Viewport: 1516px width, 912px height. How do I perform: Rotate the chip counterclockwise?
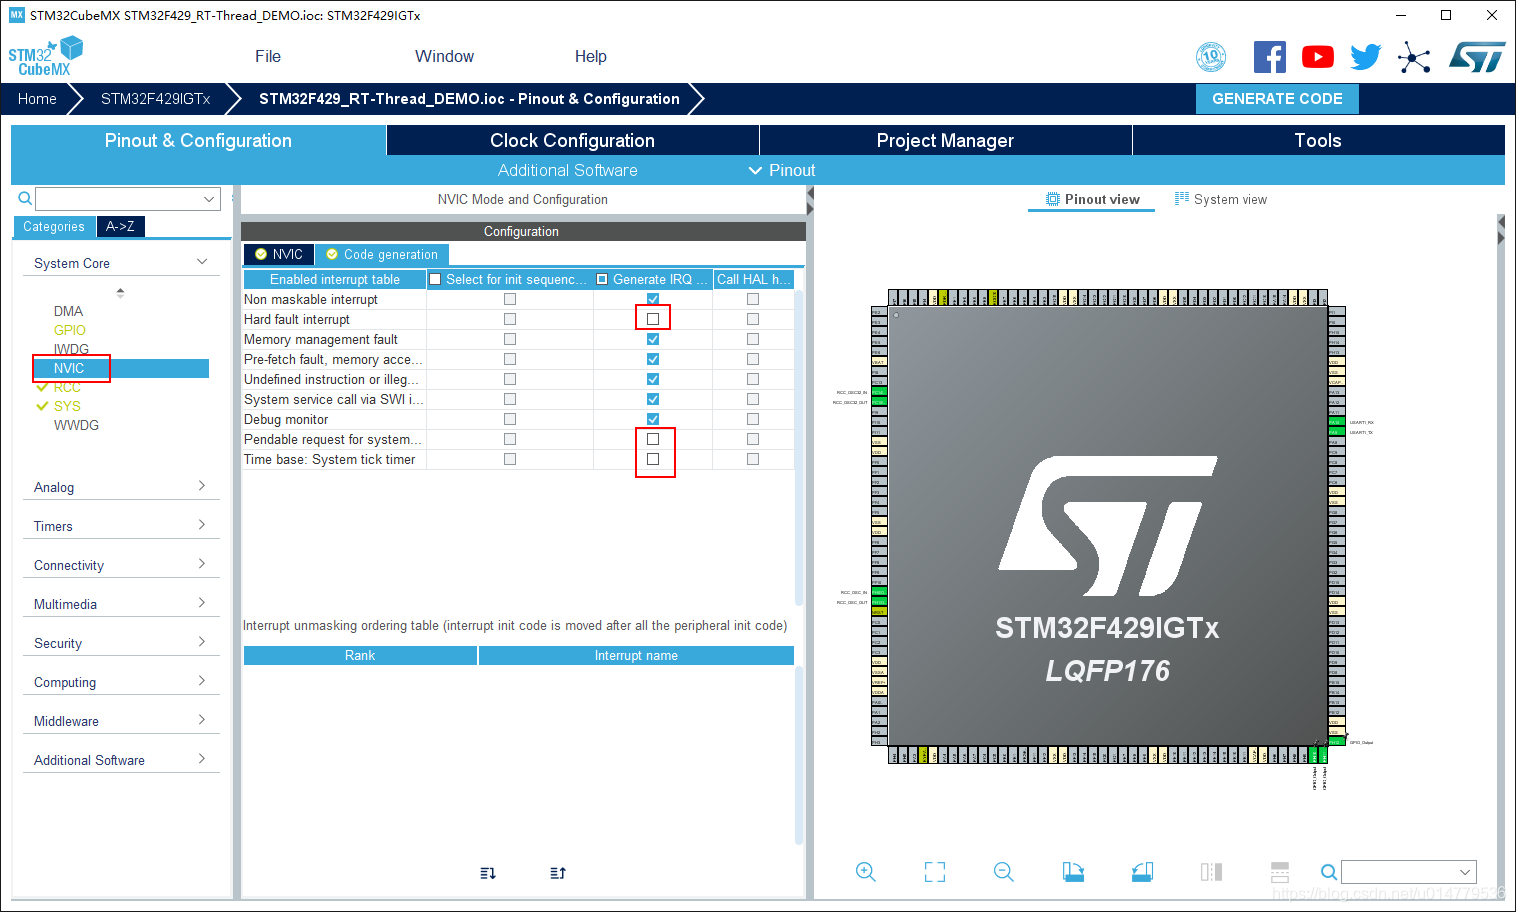tap(1142, 872)
